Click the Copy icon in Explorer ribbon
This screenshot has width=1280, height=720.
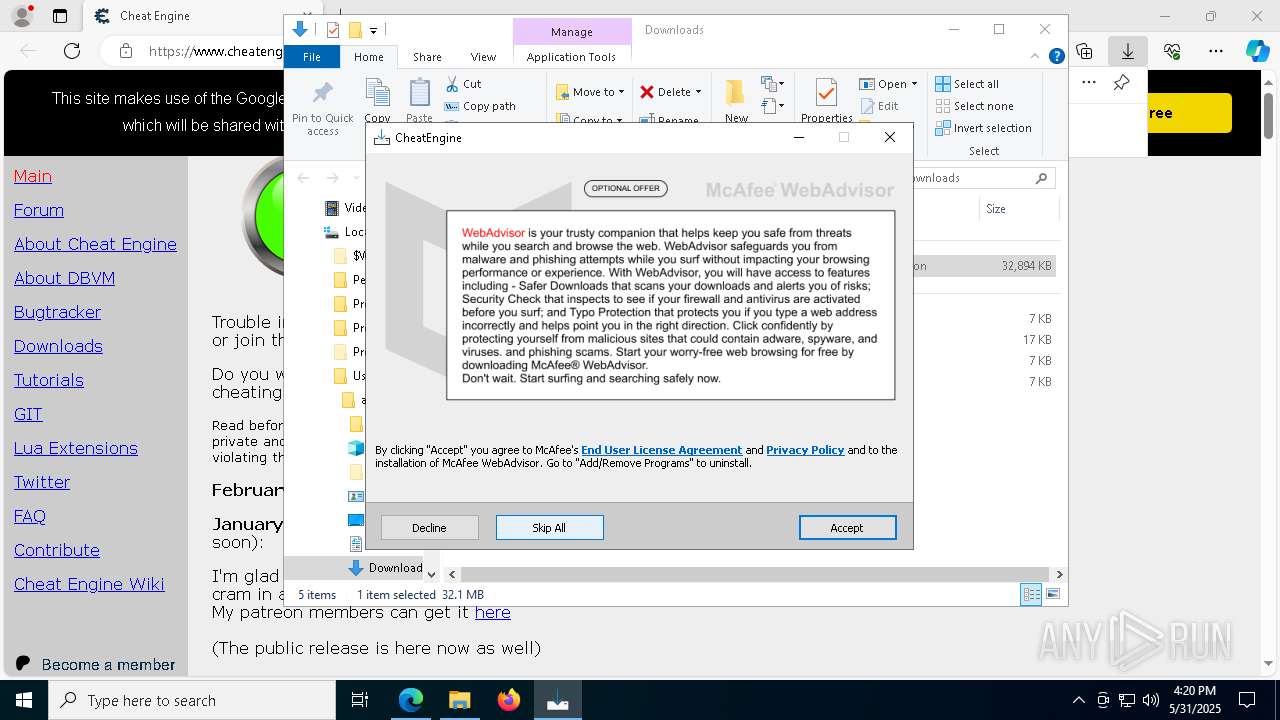coord(378,94)
